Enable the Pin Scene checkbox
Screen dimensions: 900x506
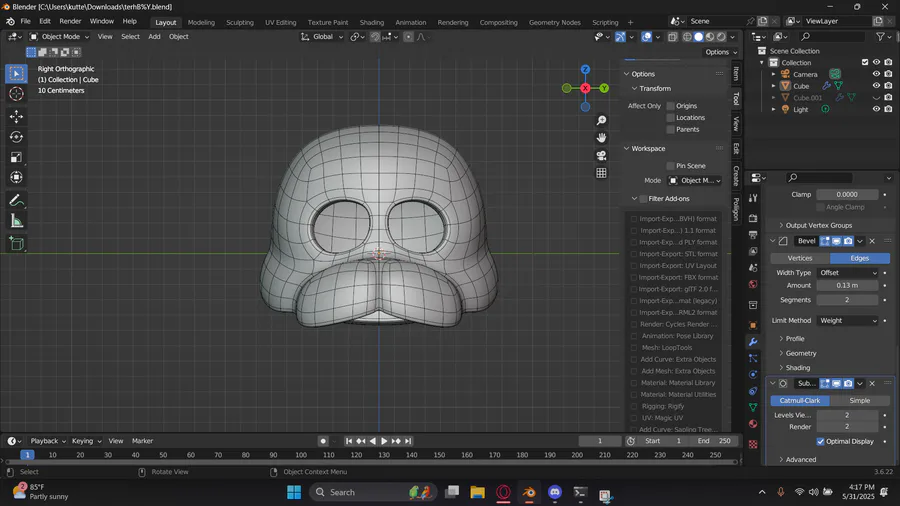coord(670,166)
